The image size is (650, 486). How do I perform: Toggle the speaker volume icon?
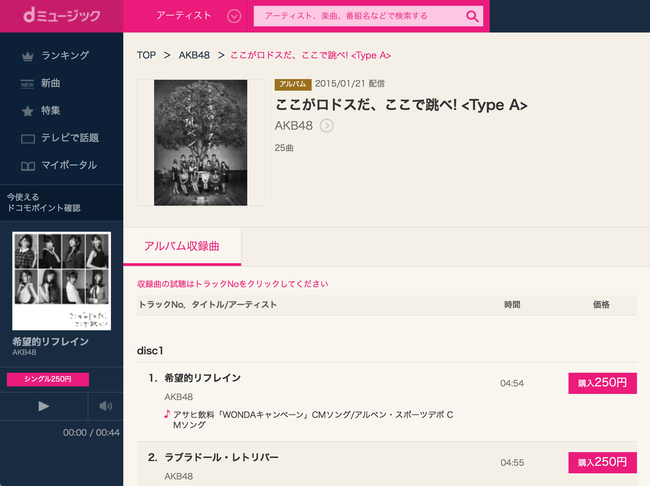pyautogui.click(x=105, y=406)
